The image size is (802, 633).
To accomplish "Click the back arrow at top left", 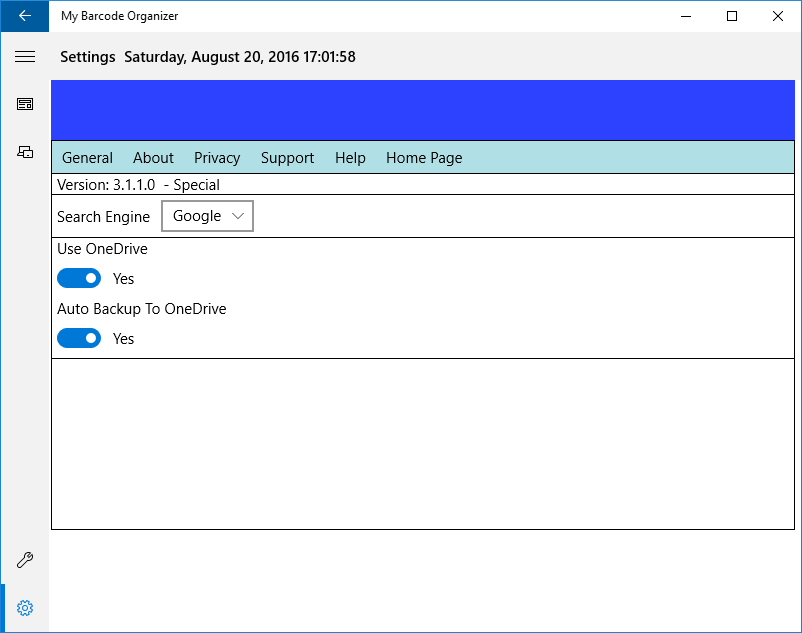I will coord(24,16).
